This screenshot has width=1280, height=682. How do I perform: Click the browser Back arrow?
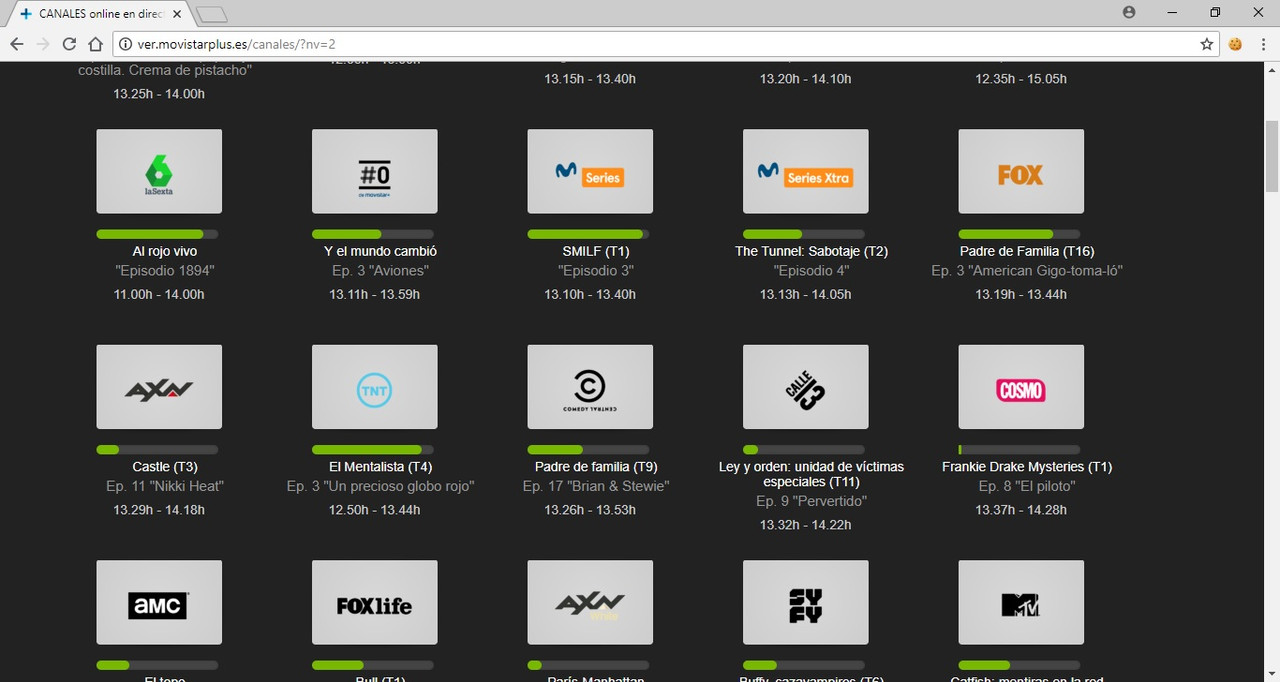point(17,44)
